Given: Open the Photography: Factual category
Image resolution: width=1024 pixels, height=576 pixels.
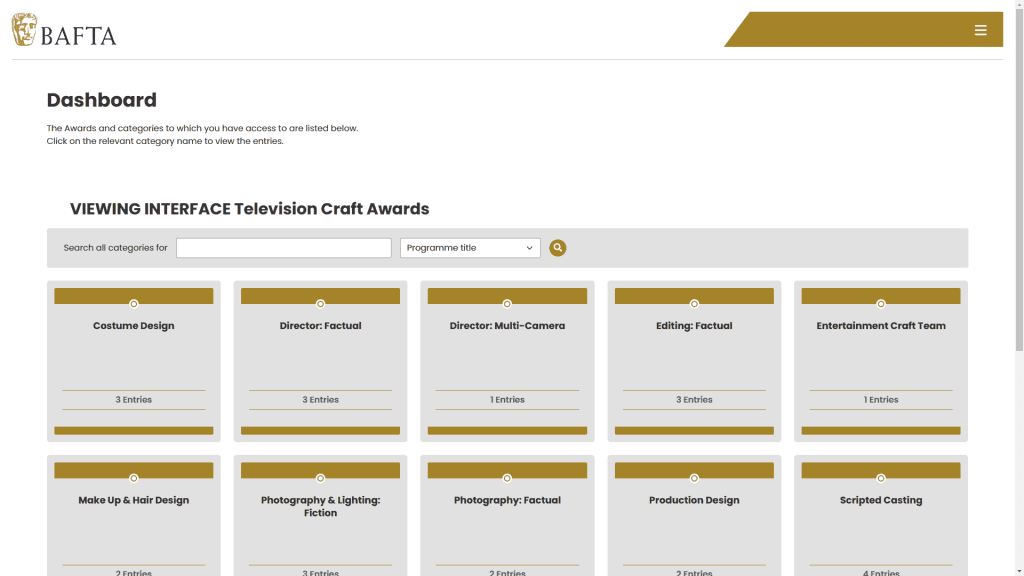Looking at the screenshot, I should tap(507, 500).
